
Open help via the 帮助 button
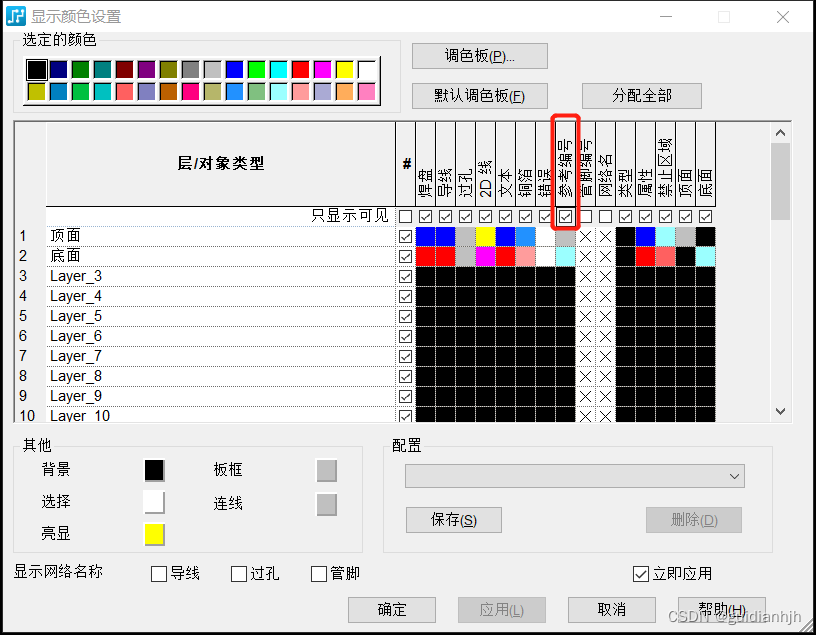coord(721,610)
